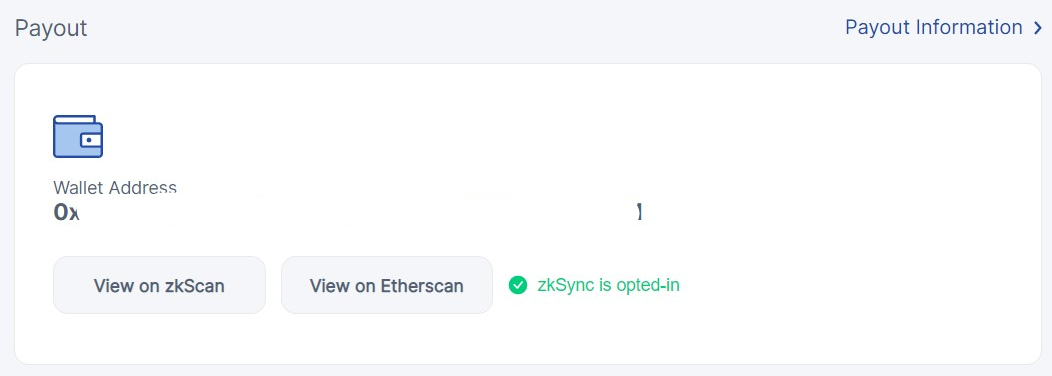Click the Wallet Address label
The image size is (1052, 376).
click(115, 187)
